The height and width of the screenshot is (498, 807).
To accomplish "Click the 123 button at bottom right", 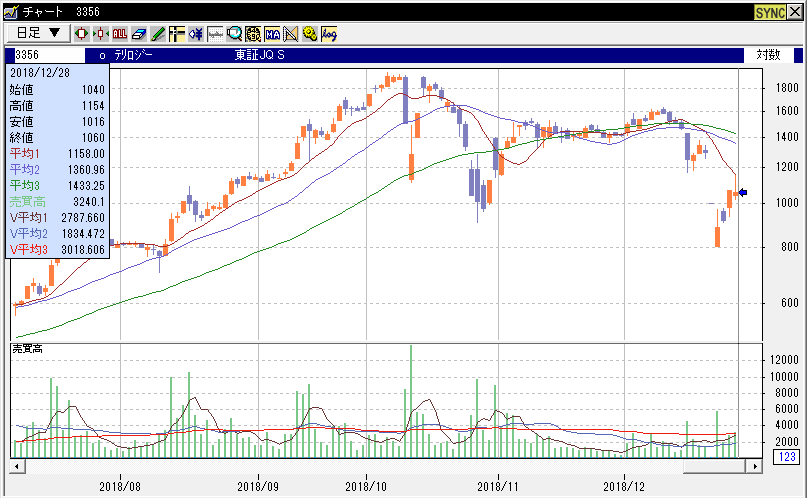I will click(784, 457).
